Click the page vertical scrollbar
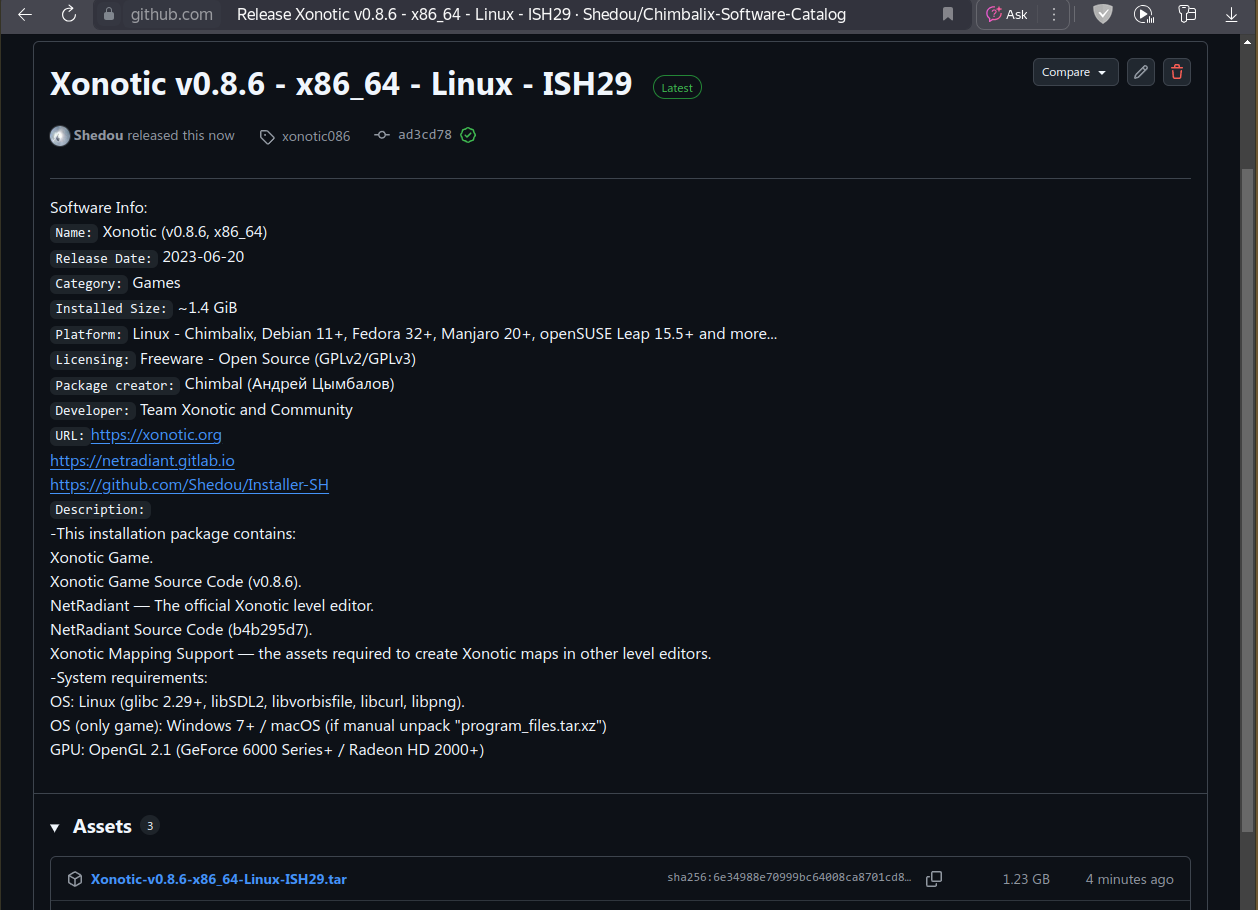Screen dimensions: 1258x910 1248,500
